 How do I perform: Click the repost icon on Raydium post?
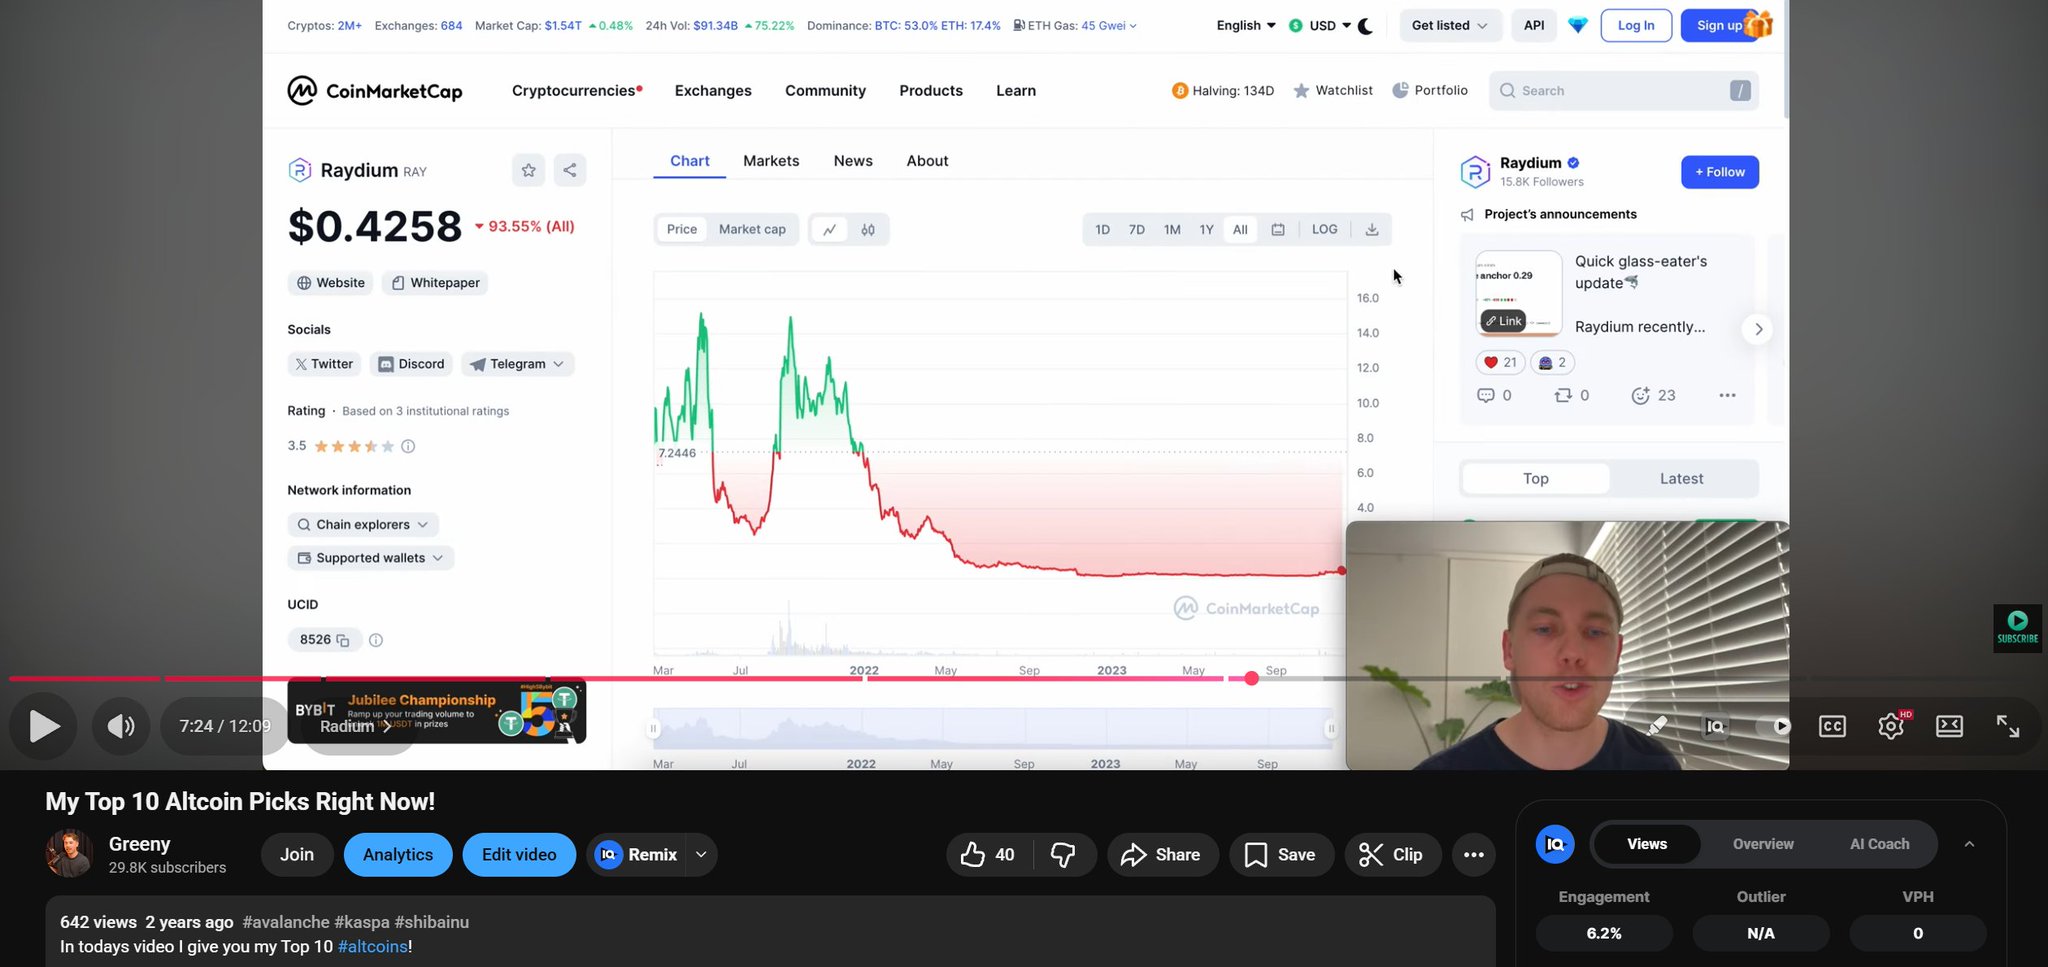click(1563, 395)
